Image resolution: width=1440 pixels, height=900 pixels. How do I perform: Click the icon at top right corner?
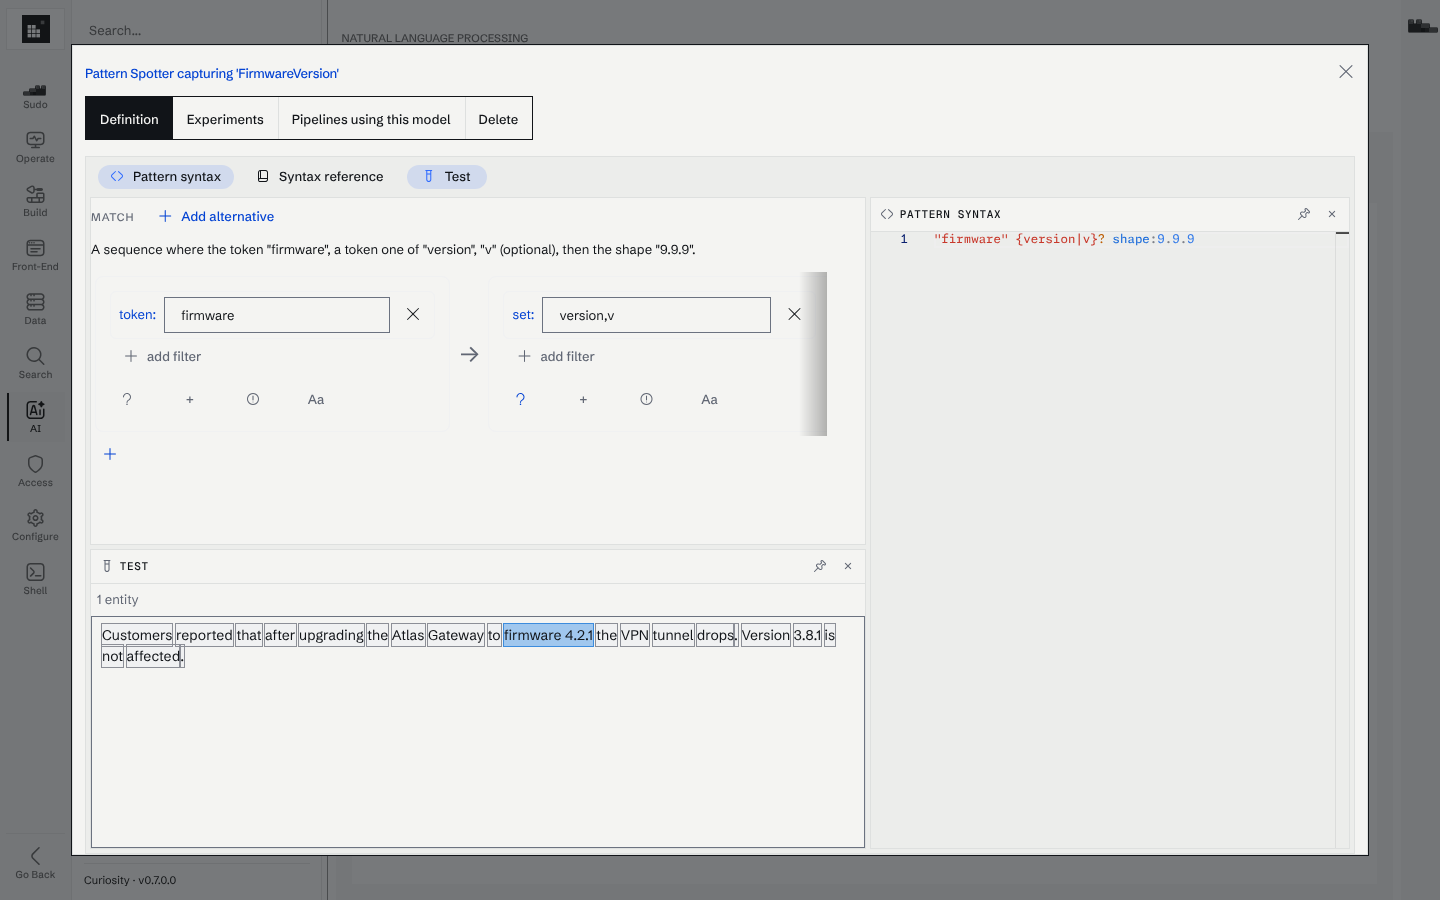[x=1422, y=26]
